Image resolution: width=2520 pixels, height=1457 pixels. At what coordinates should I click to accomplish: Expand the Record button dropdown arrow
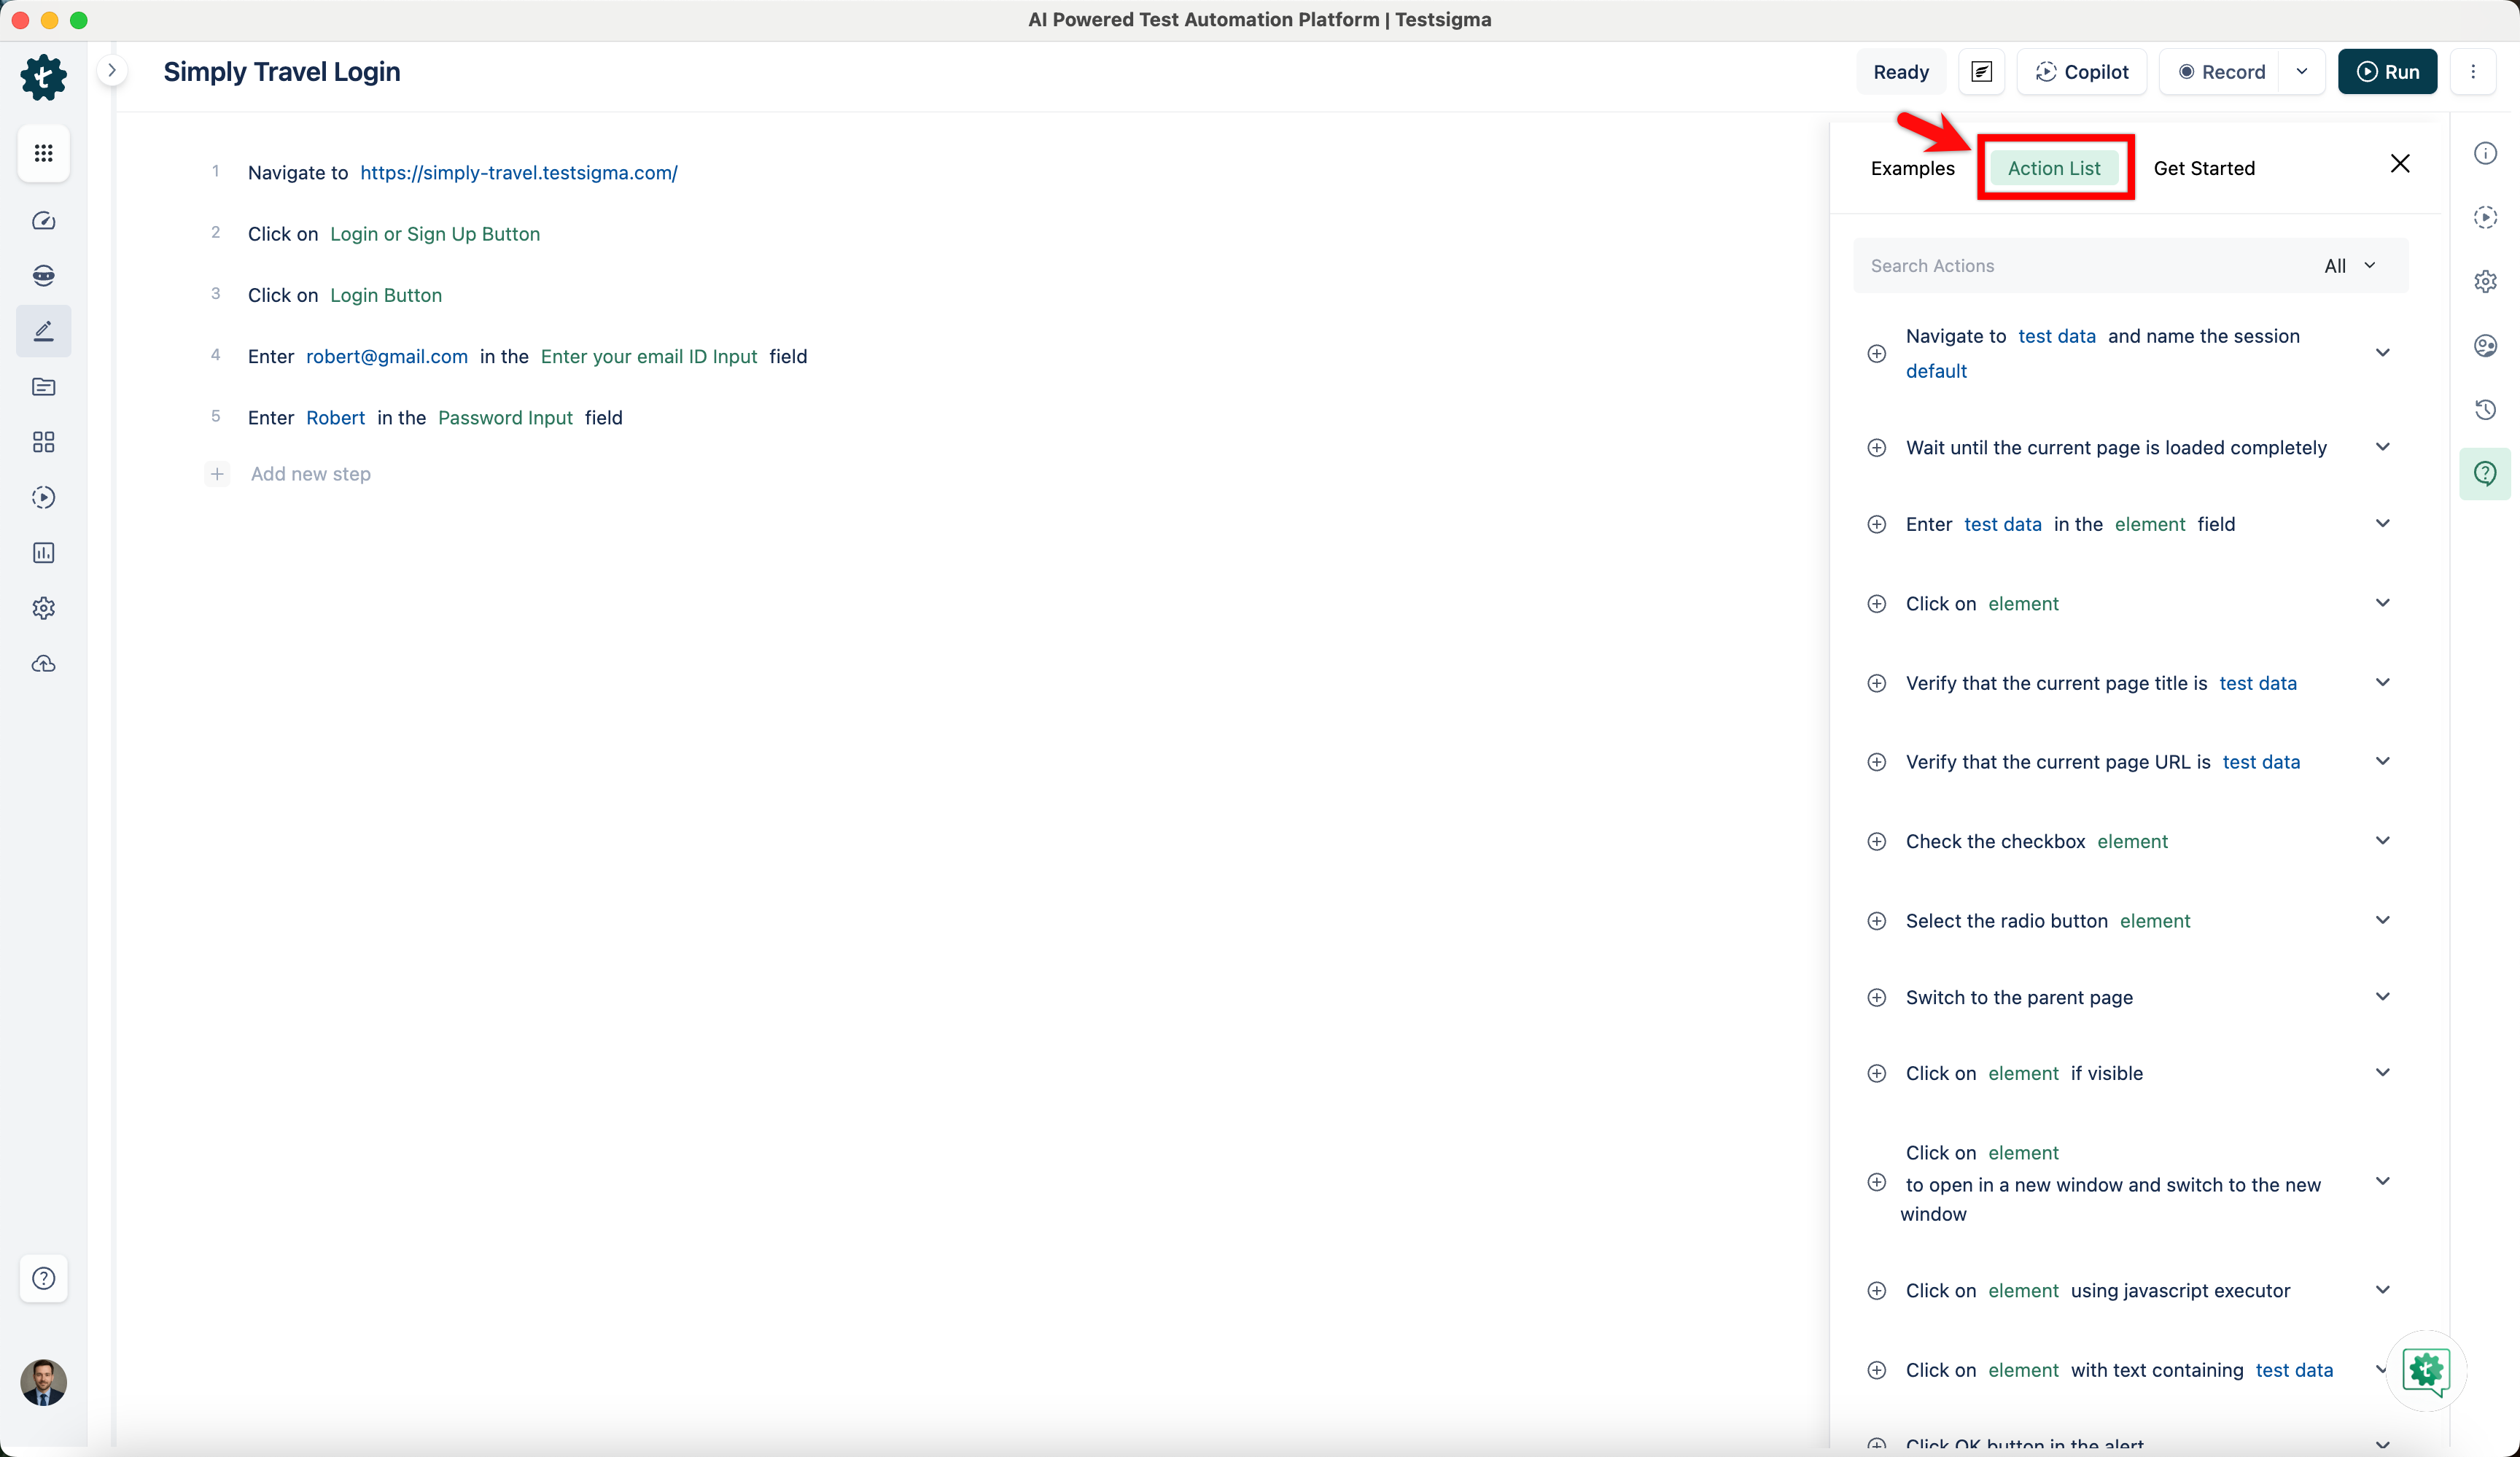(x=2302, y=71)
